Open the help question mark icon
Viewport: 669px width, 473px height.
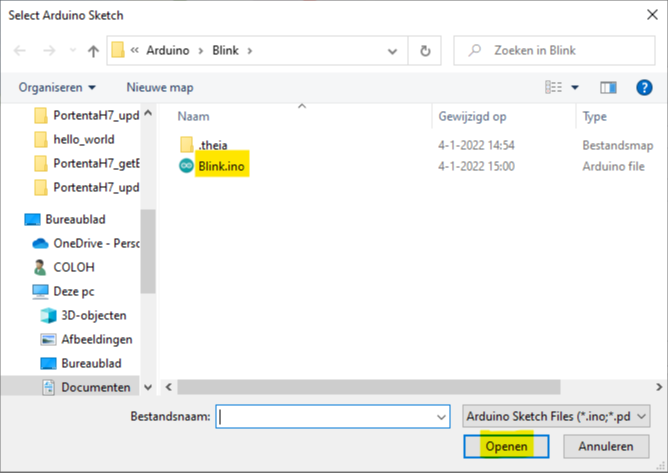[x=643, y=88]
